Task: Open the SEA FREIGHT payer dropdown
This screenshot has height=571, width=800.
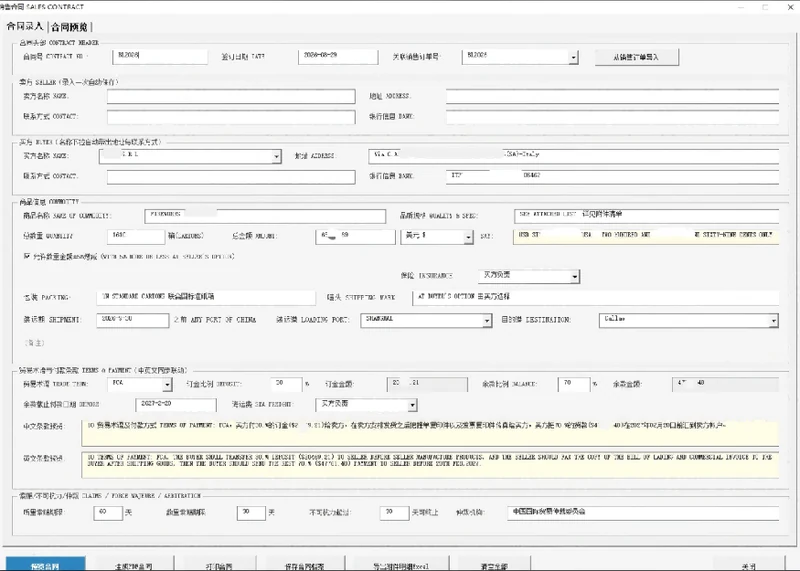Action: 412,405
